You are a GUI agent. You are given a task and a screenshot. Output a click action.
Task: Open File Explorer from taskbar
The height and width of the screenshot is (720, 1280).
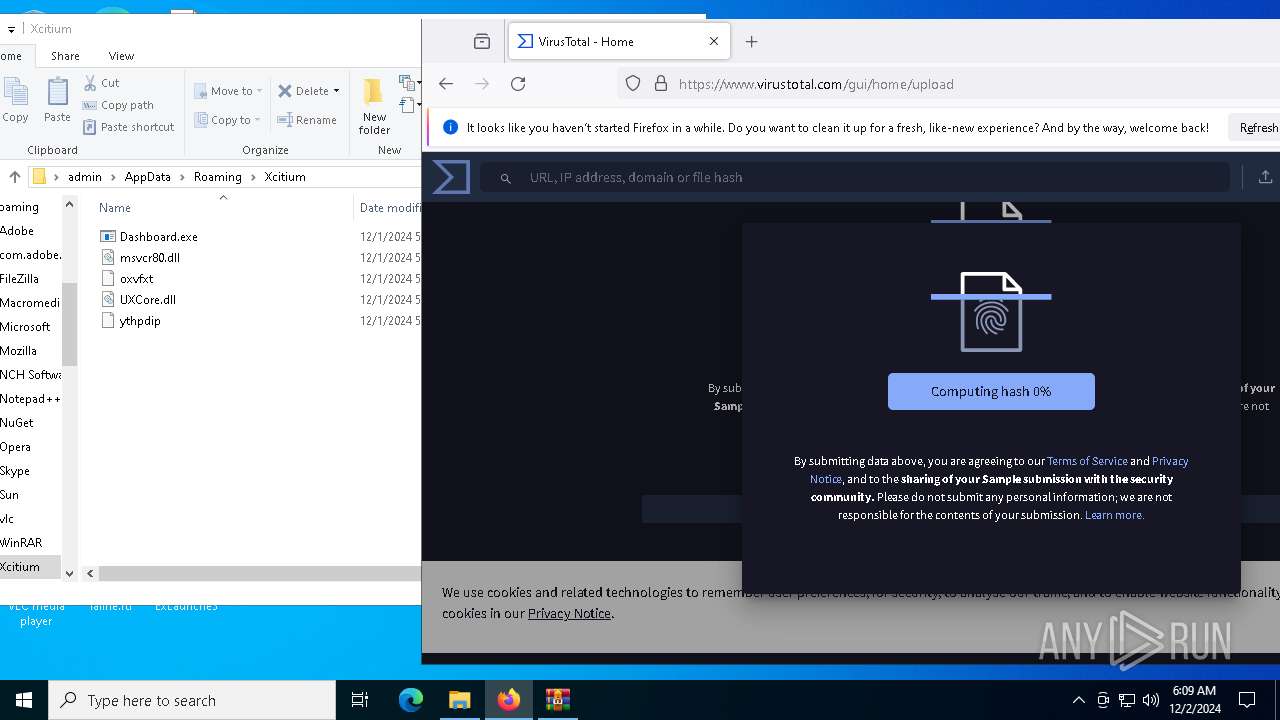[459, 700]
